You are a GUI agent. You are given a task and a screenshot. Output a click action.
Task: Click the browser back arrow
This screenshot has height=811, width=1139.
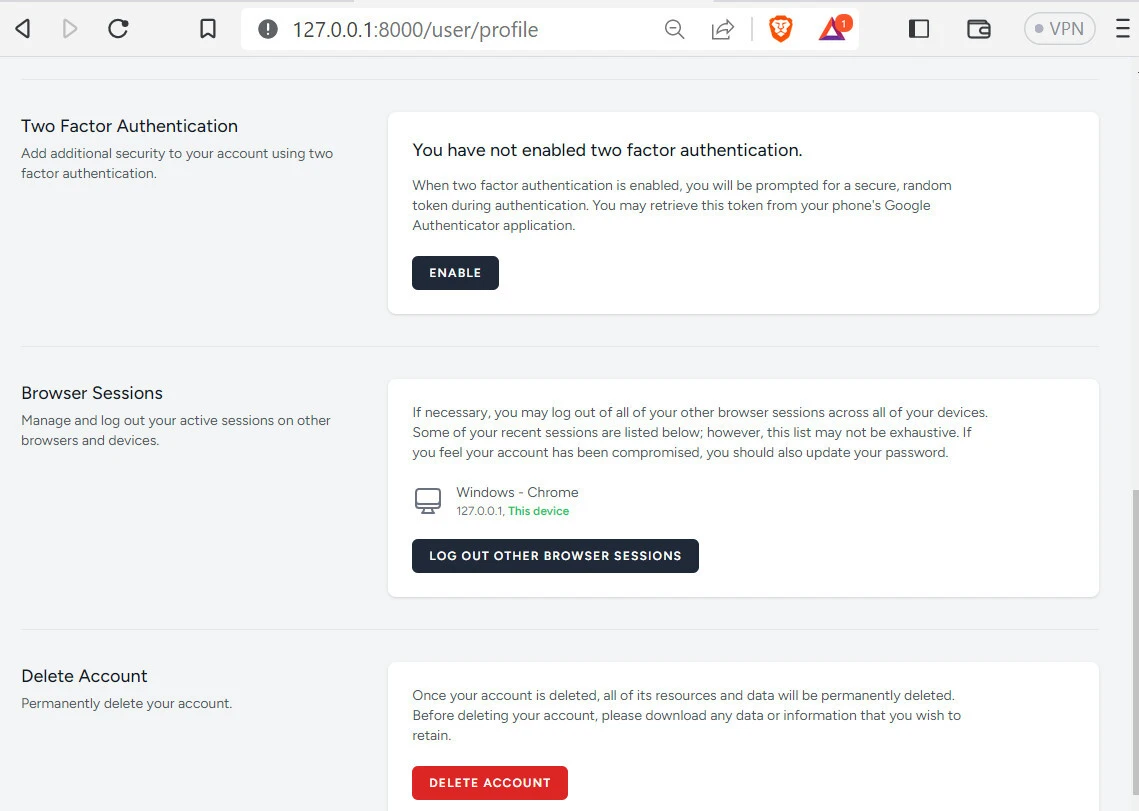(x=22, y=29)
